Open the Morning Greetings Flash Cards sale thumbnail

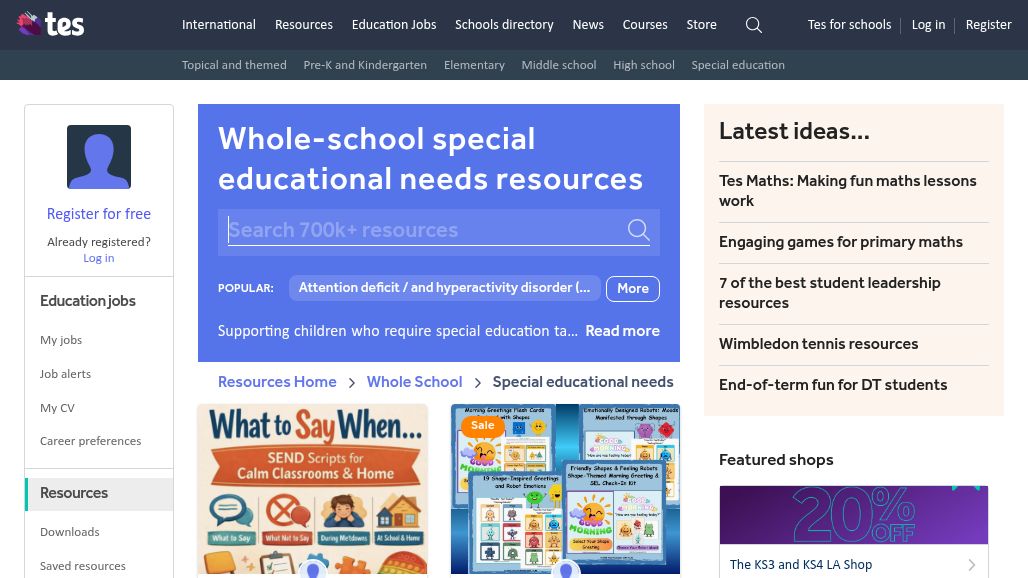[565, 489]
